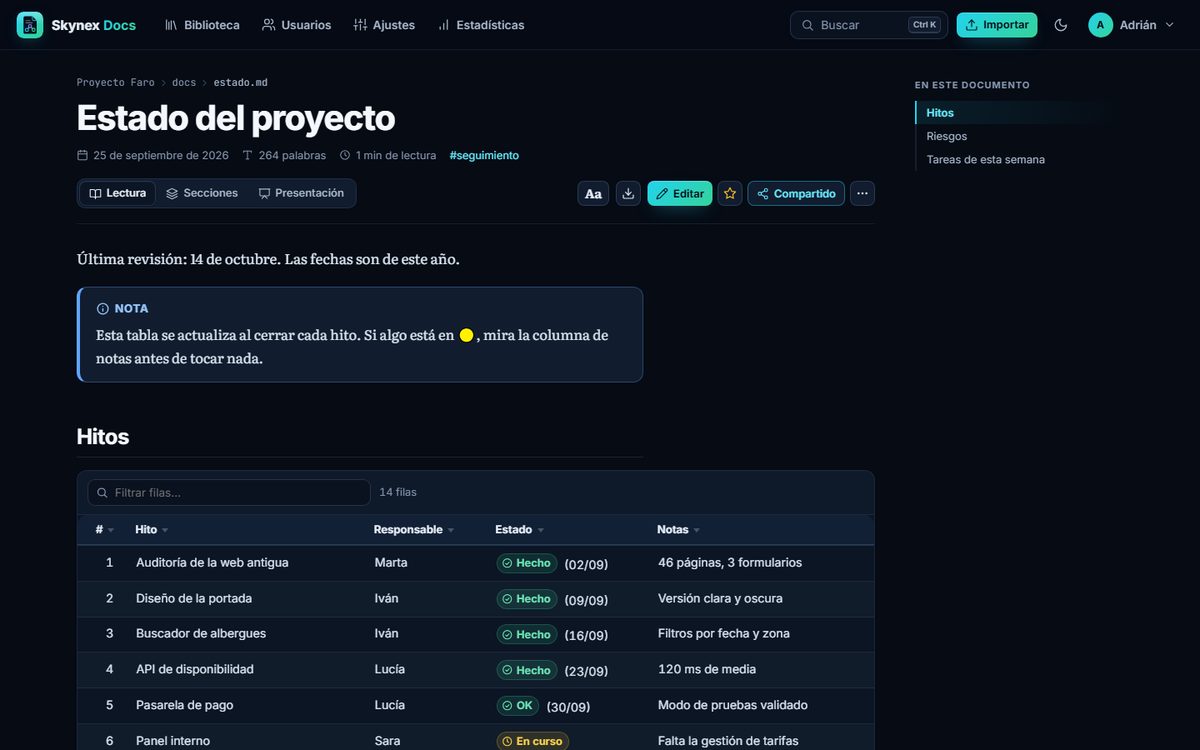
Task: Switch to Lectura view mode
Action: 118,193
